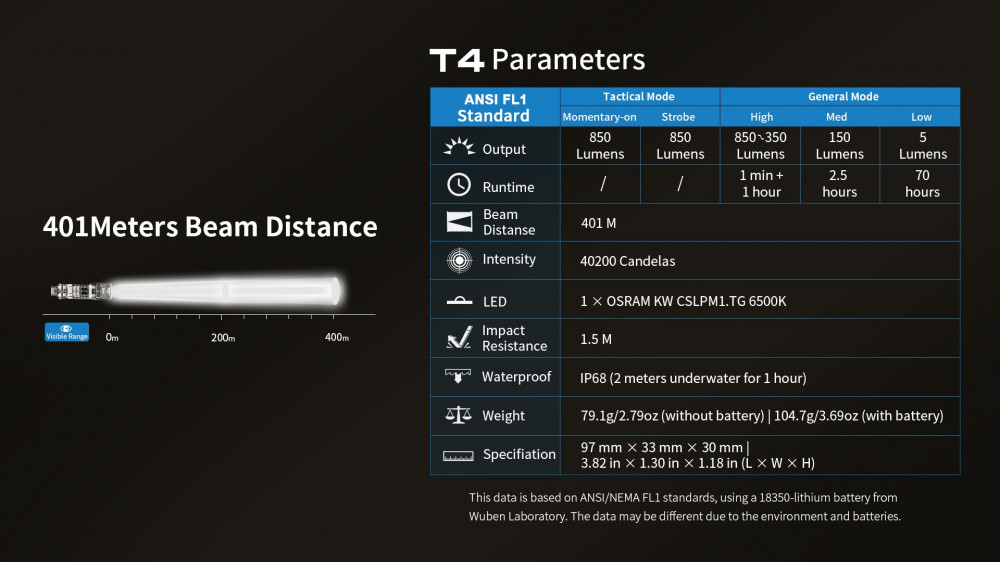Viewport: 1000px width, 562px height.
Task: Click the T4 Parameters title
Action: [537, 60]
